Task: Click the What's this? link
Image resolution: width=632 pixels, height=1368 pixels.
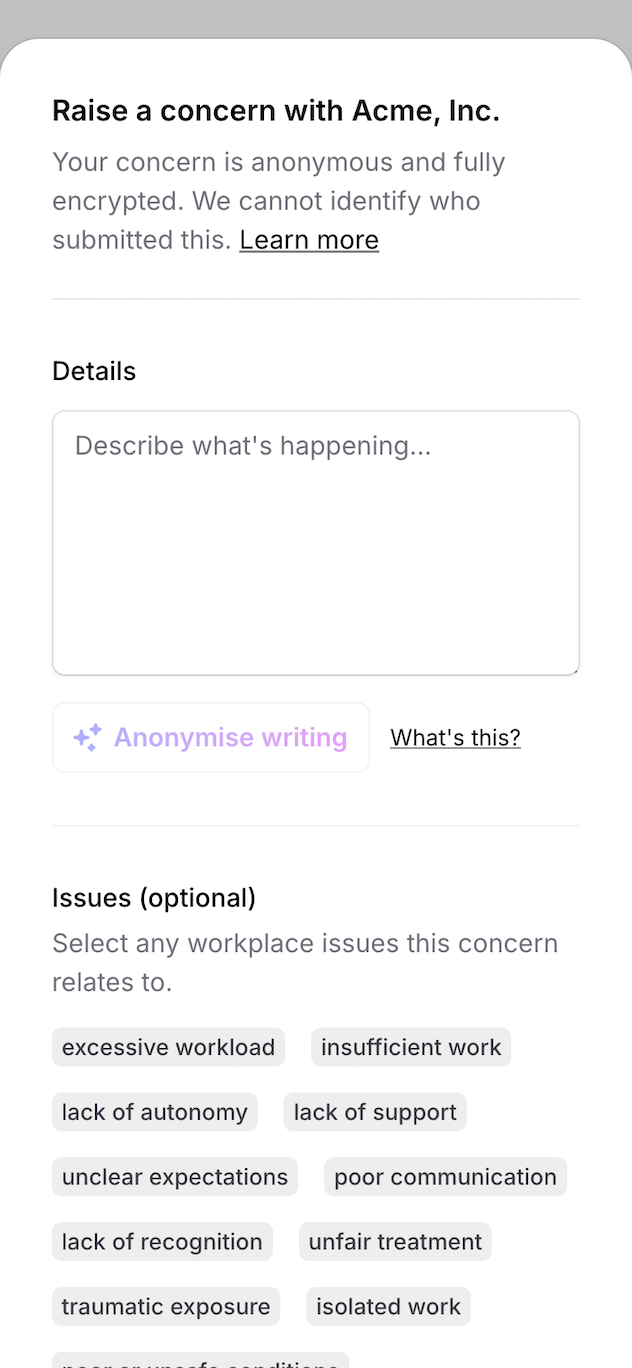Action: point(455,738)
